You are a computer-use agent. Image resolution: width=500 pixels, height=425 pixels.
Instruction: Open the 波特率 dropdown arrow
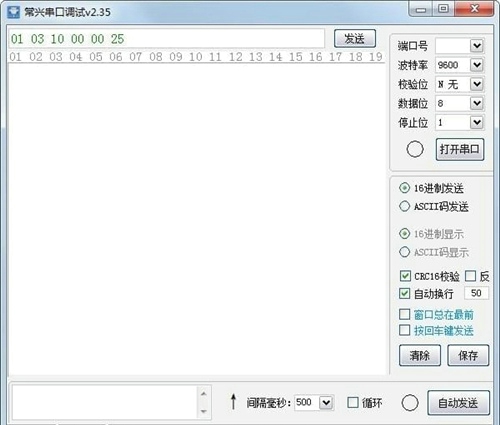click(477, 65)
